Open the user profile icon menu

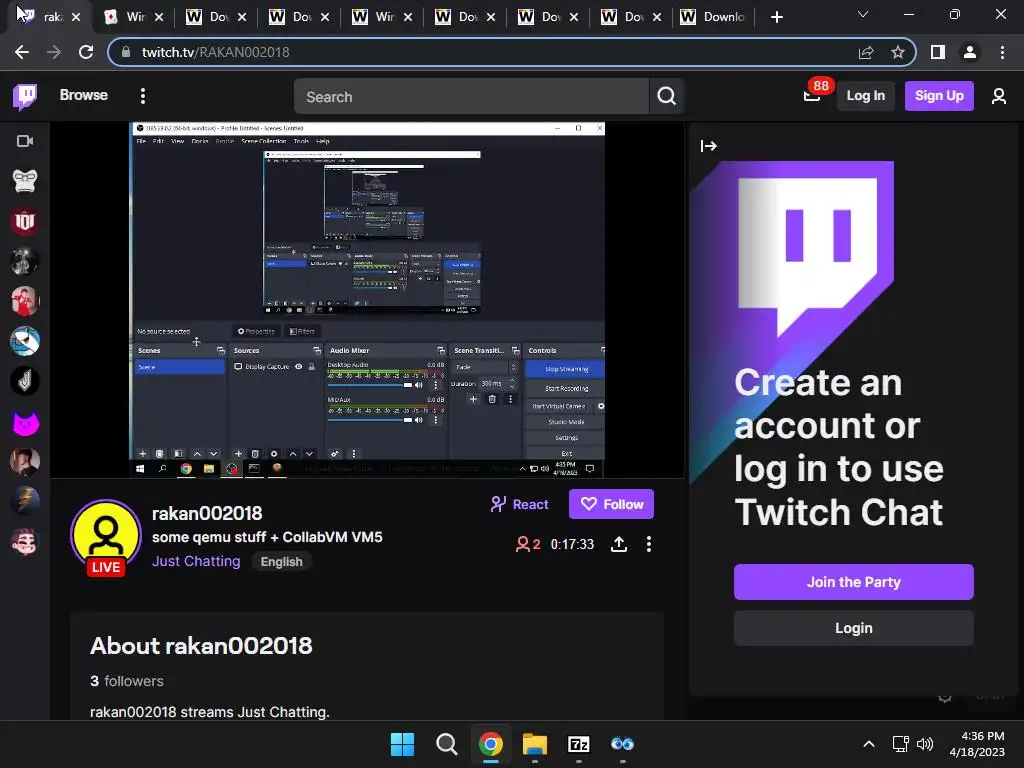click(x=998, y=97)
